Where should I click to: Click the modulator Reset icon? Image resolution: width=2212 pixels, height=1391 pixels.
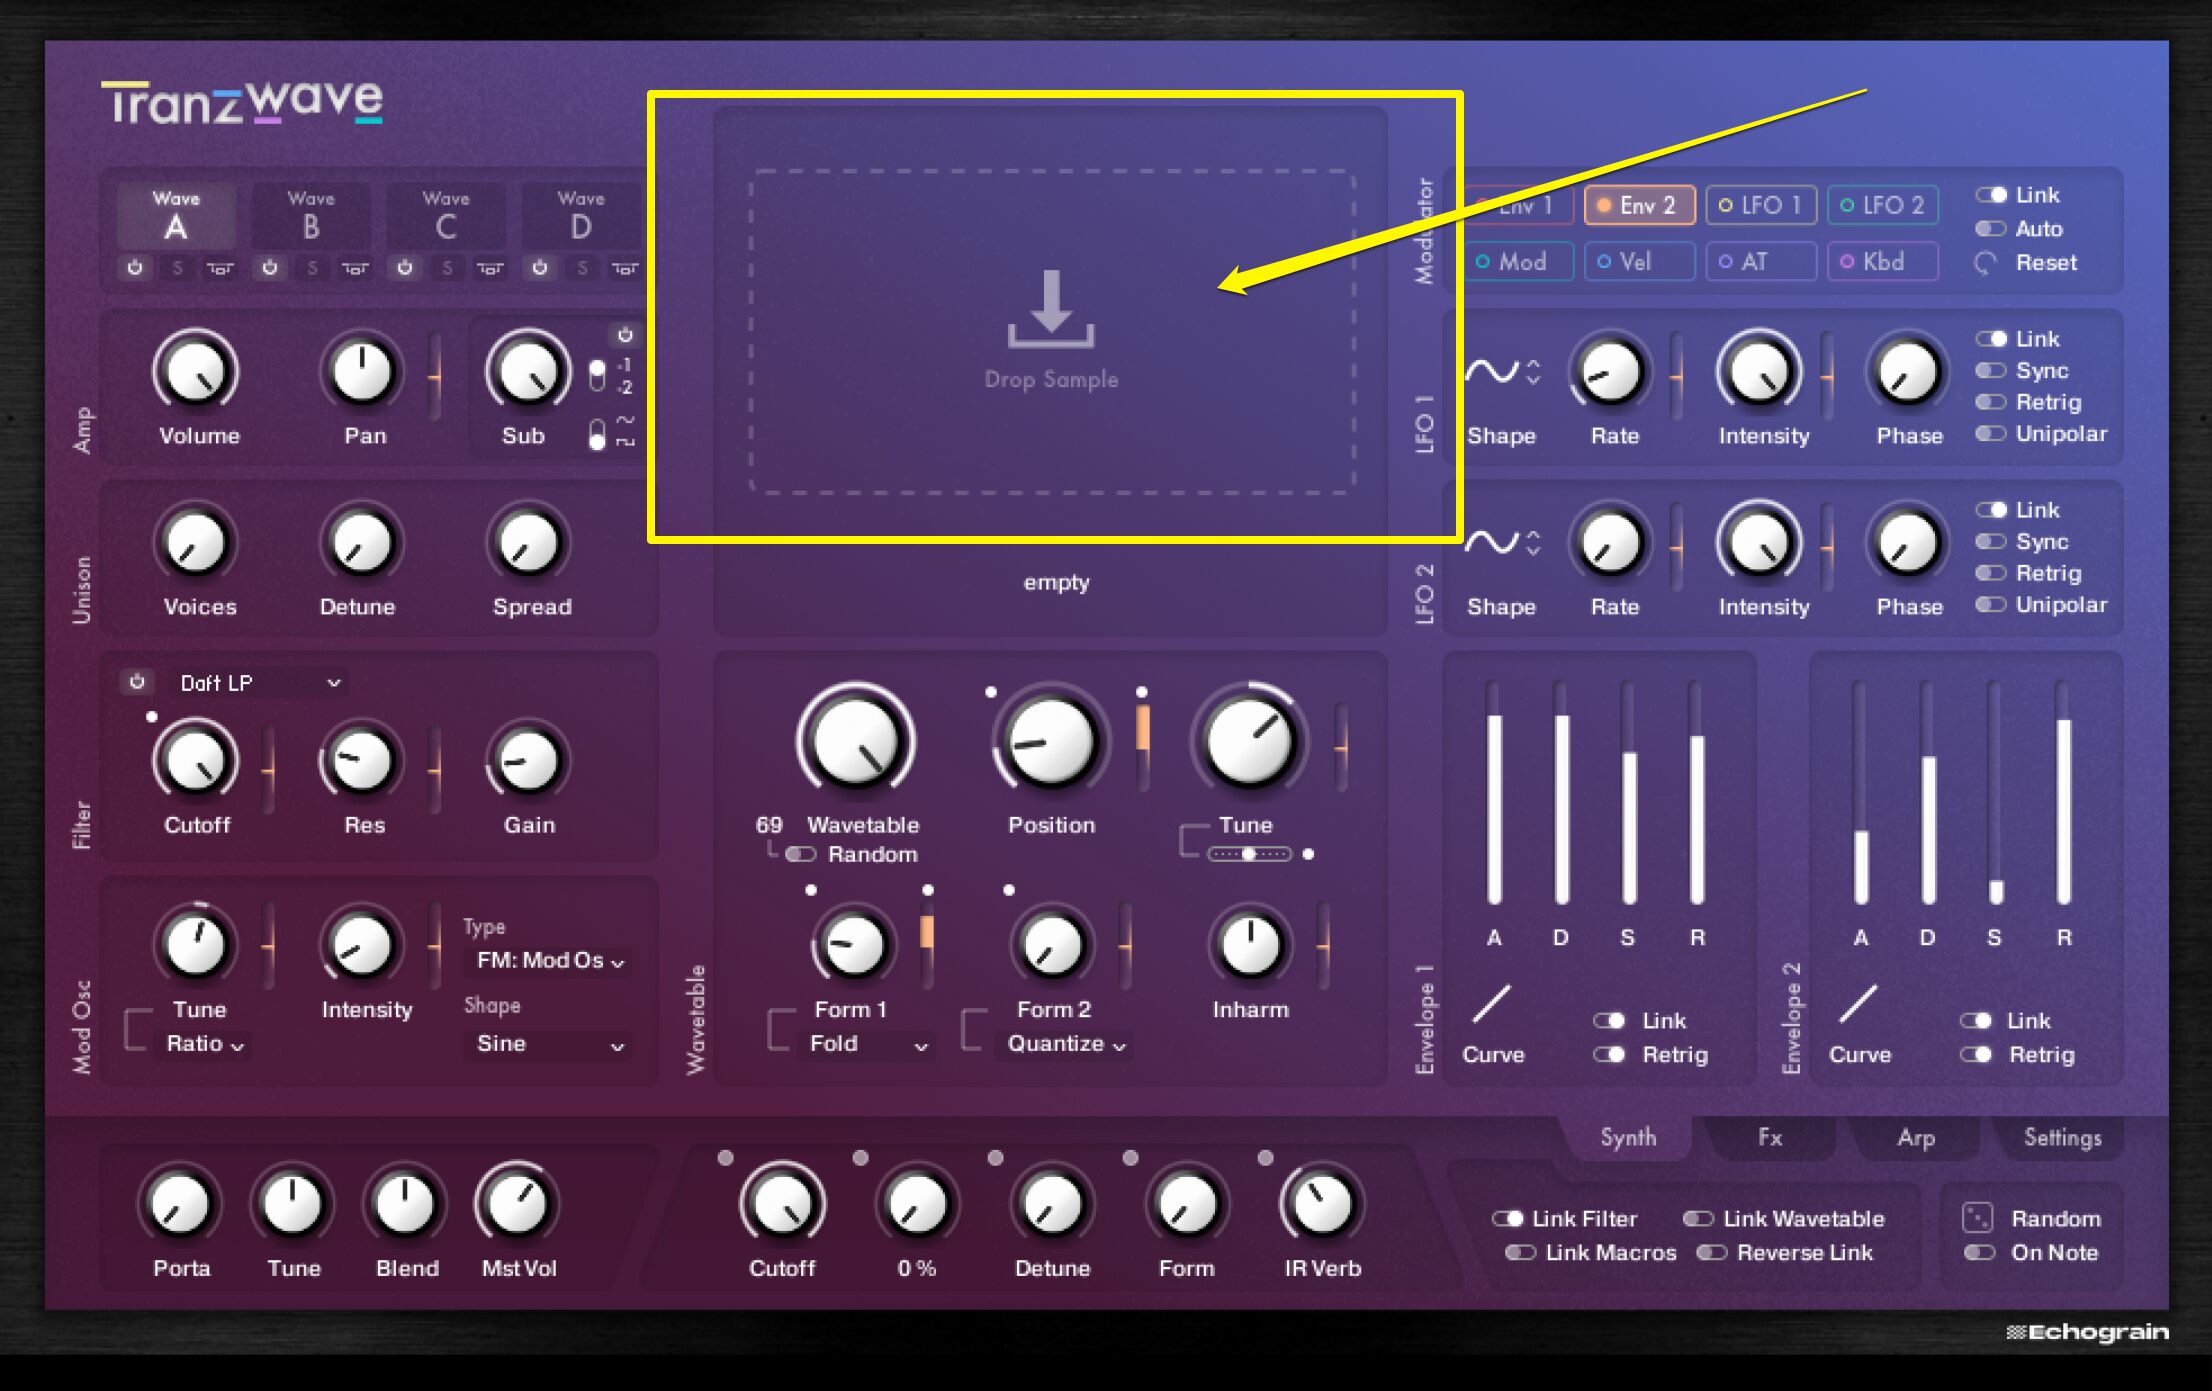click(1985, 263)
